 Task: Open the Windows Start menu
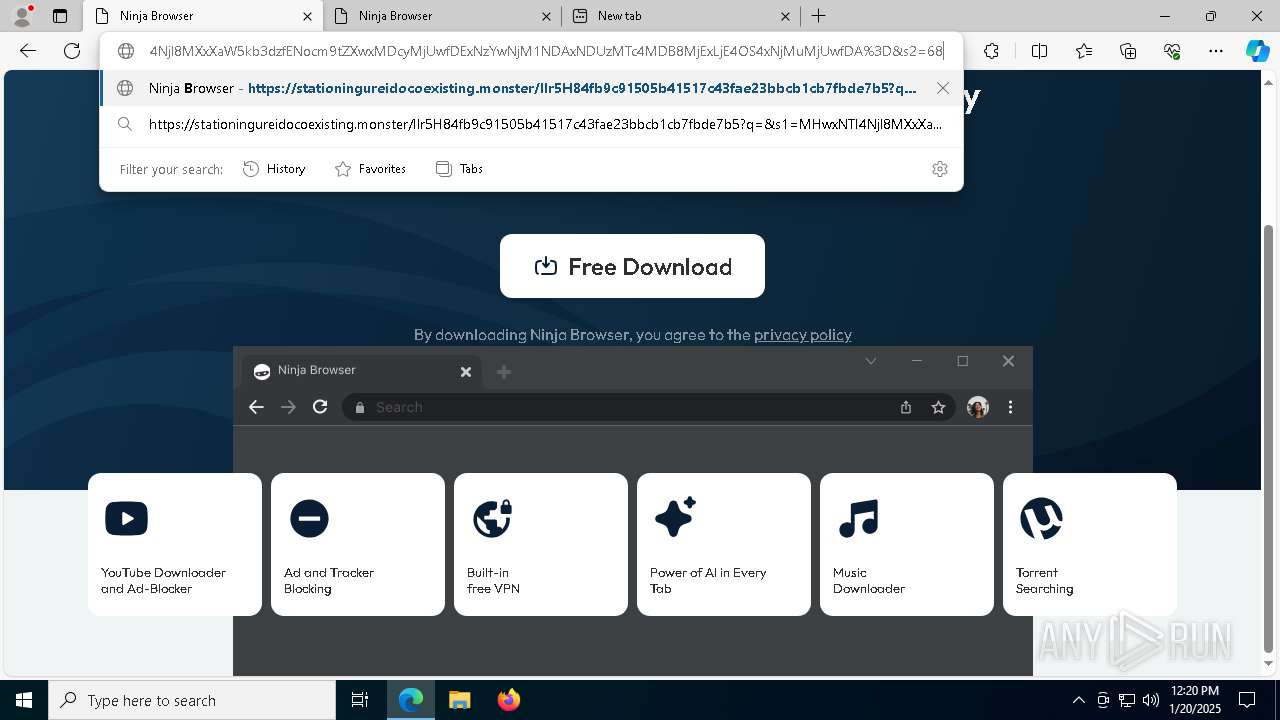pos(24,700)
